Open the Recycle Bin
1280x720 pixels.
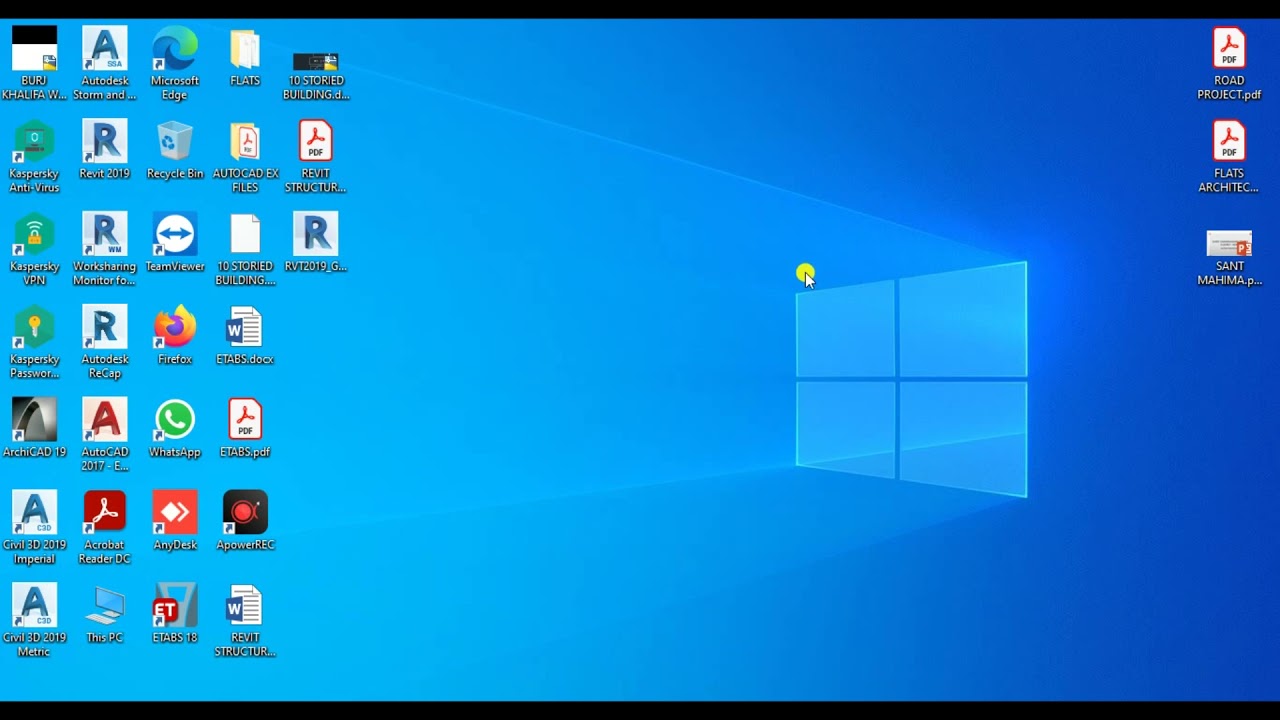[x=175, y=149]
